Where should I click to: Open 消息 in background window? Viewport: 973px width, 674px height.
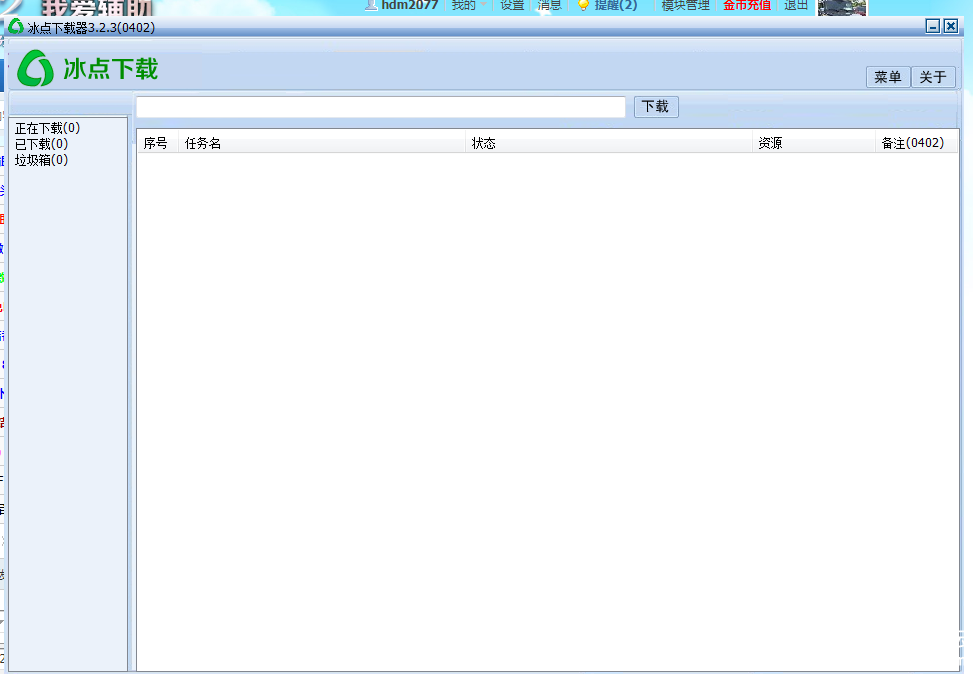pos(549,5)
